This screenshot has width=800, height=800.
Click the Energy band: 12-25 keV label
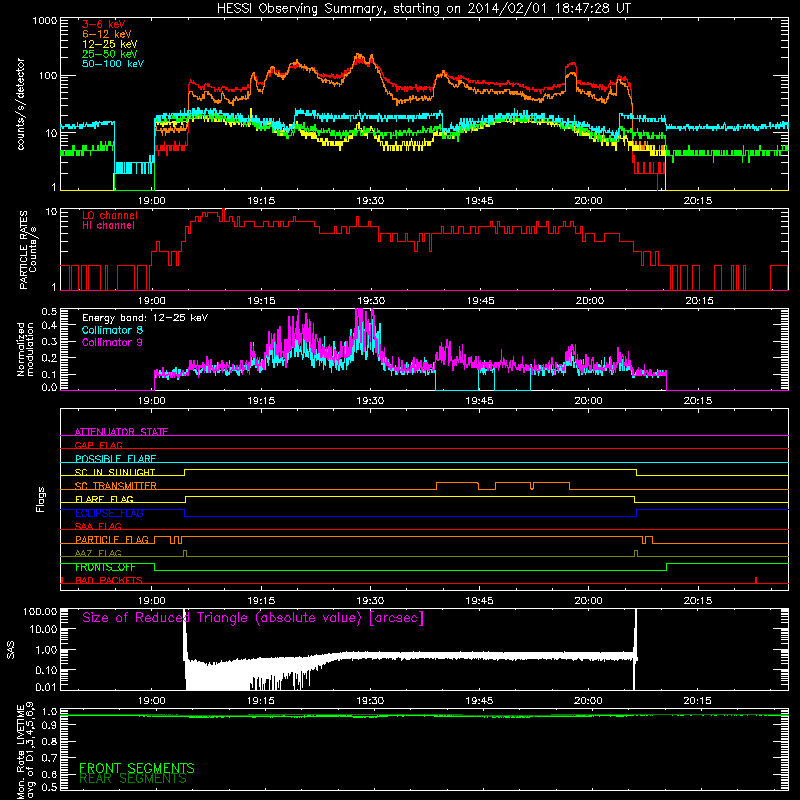pyautogui.click(x=145, y=318)
